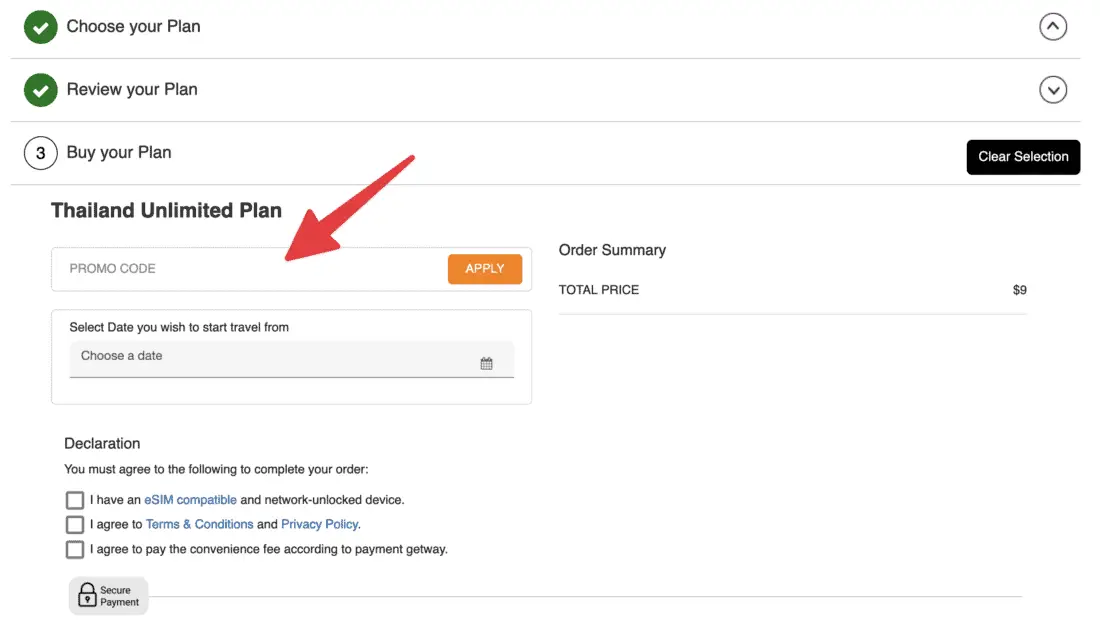
Task: Click the green checkmark beside Choose your Plan
Action: tap(40, 28)
